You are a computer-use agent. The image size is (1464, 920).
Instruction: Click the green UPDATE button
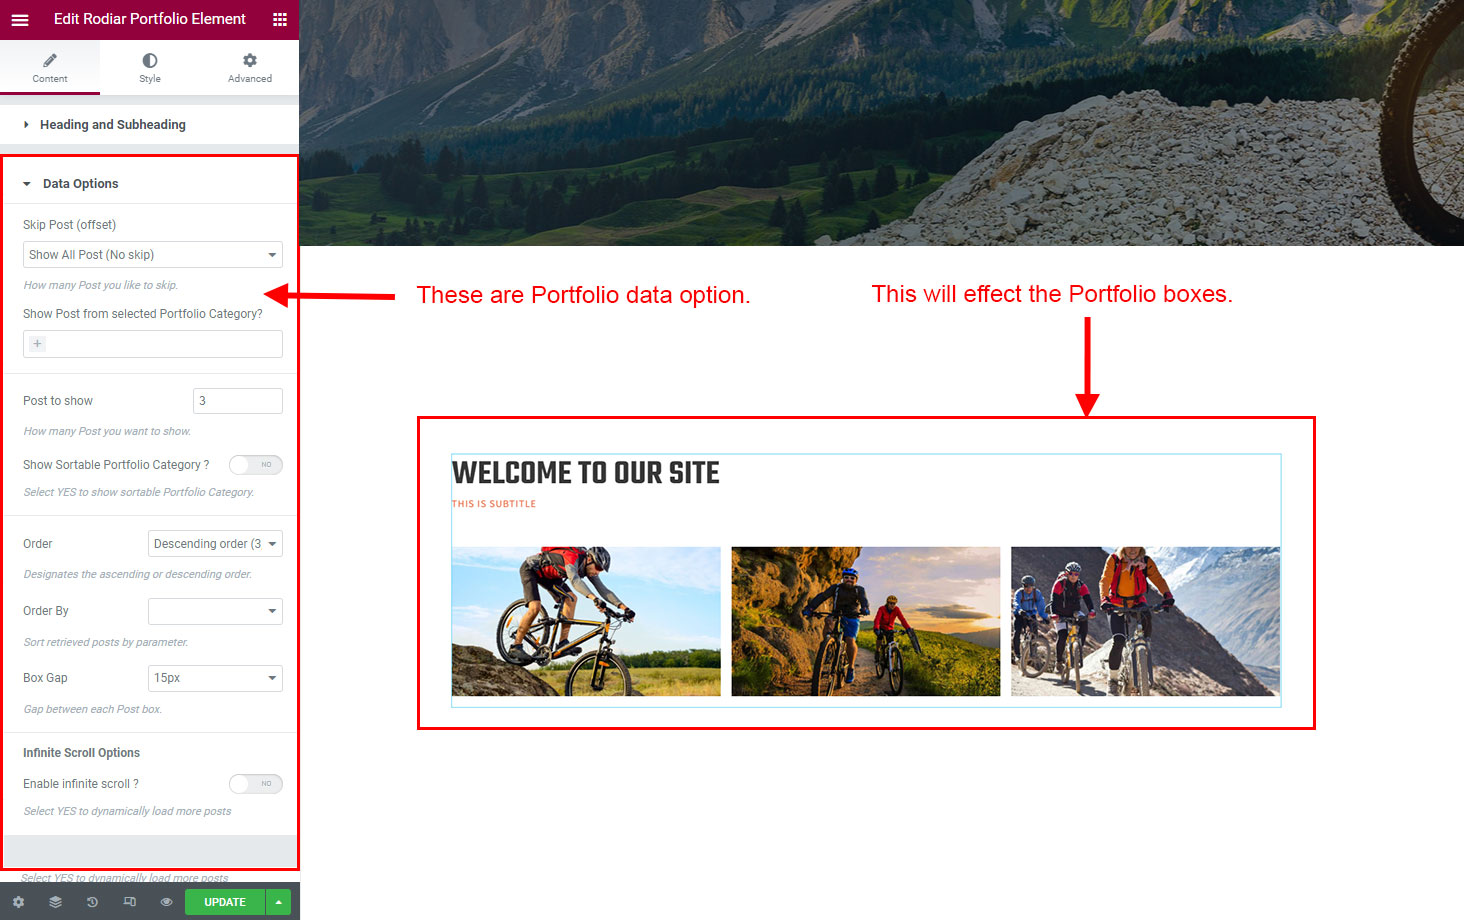coord(225,902)
